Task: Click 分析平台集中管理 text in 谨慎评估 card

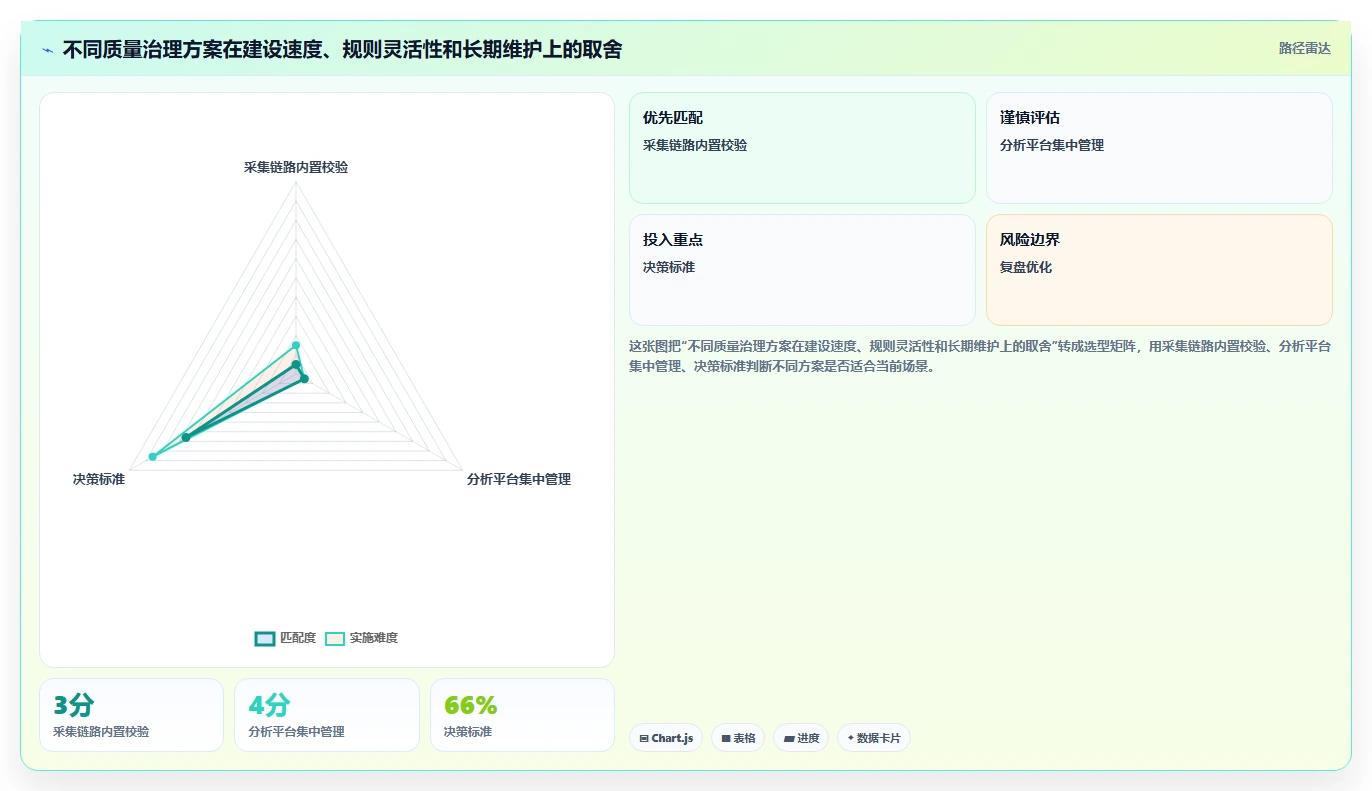Action: point(1052,145)
